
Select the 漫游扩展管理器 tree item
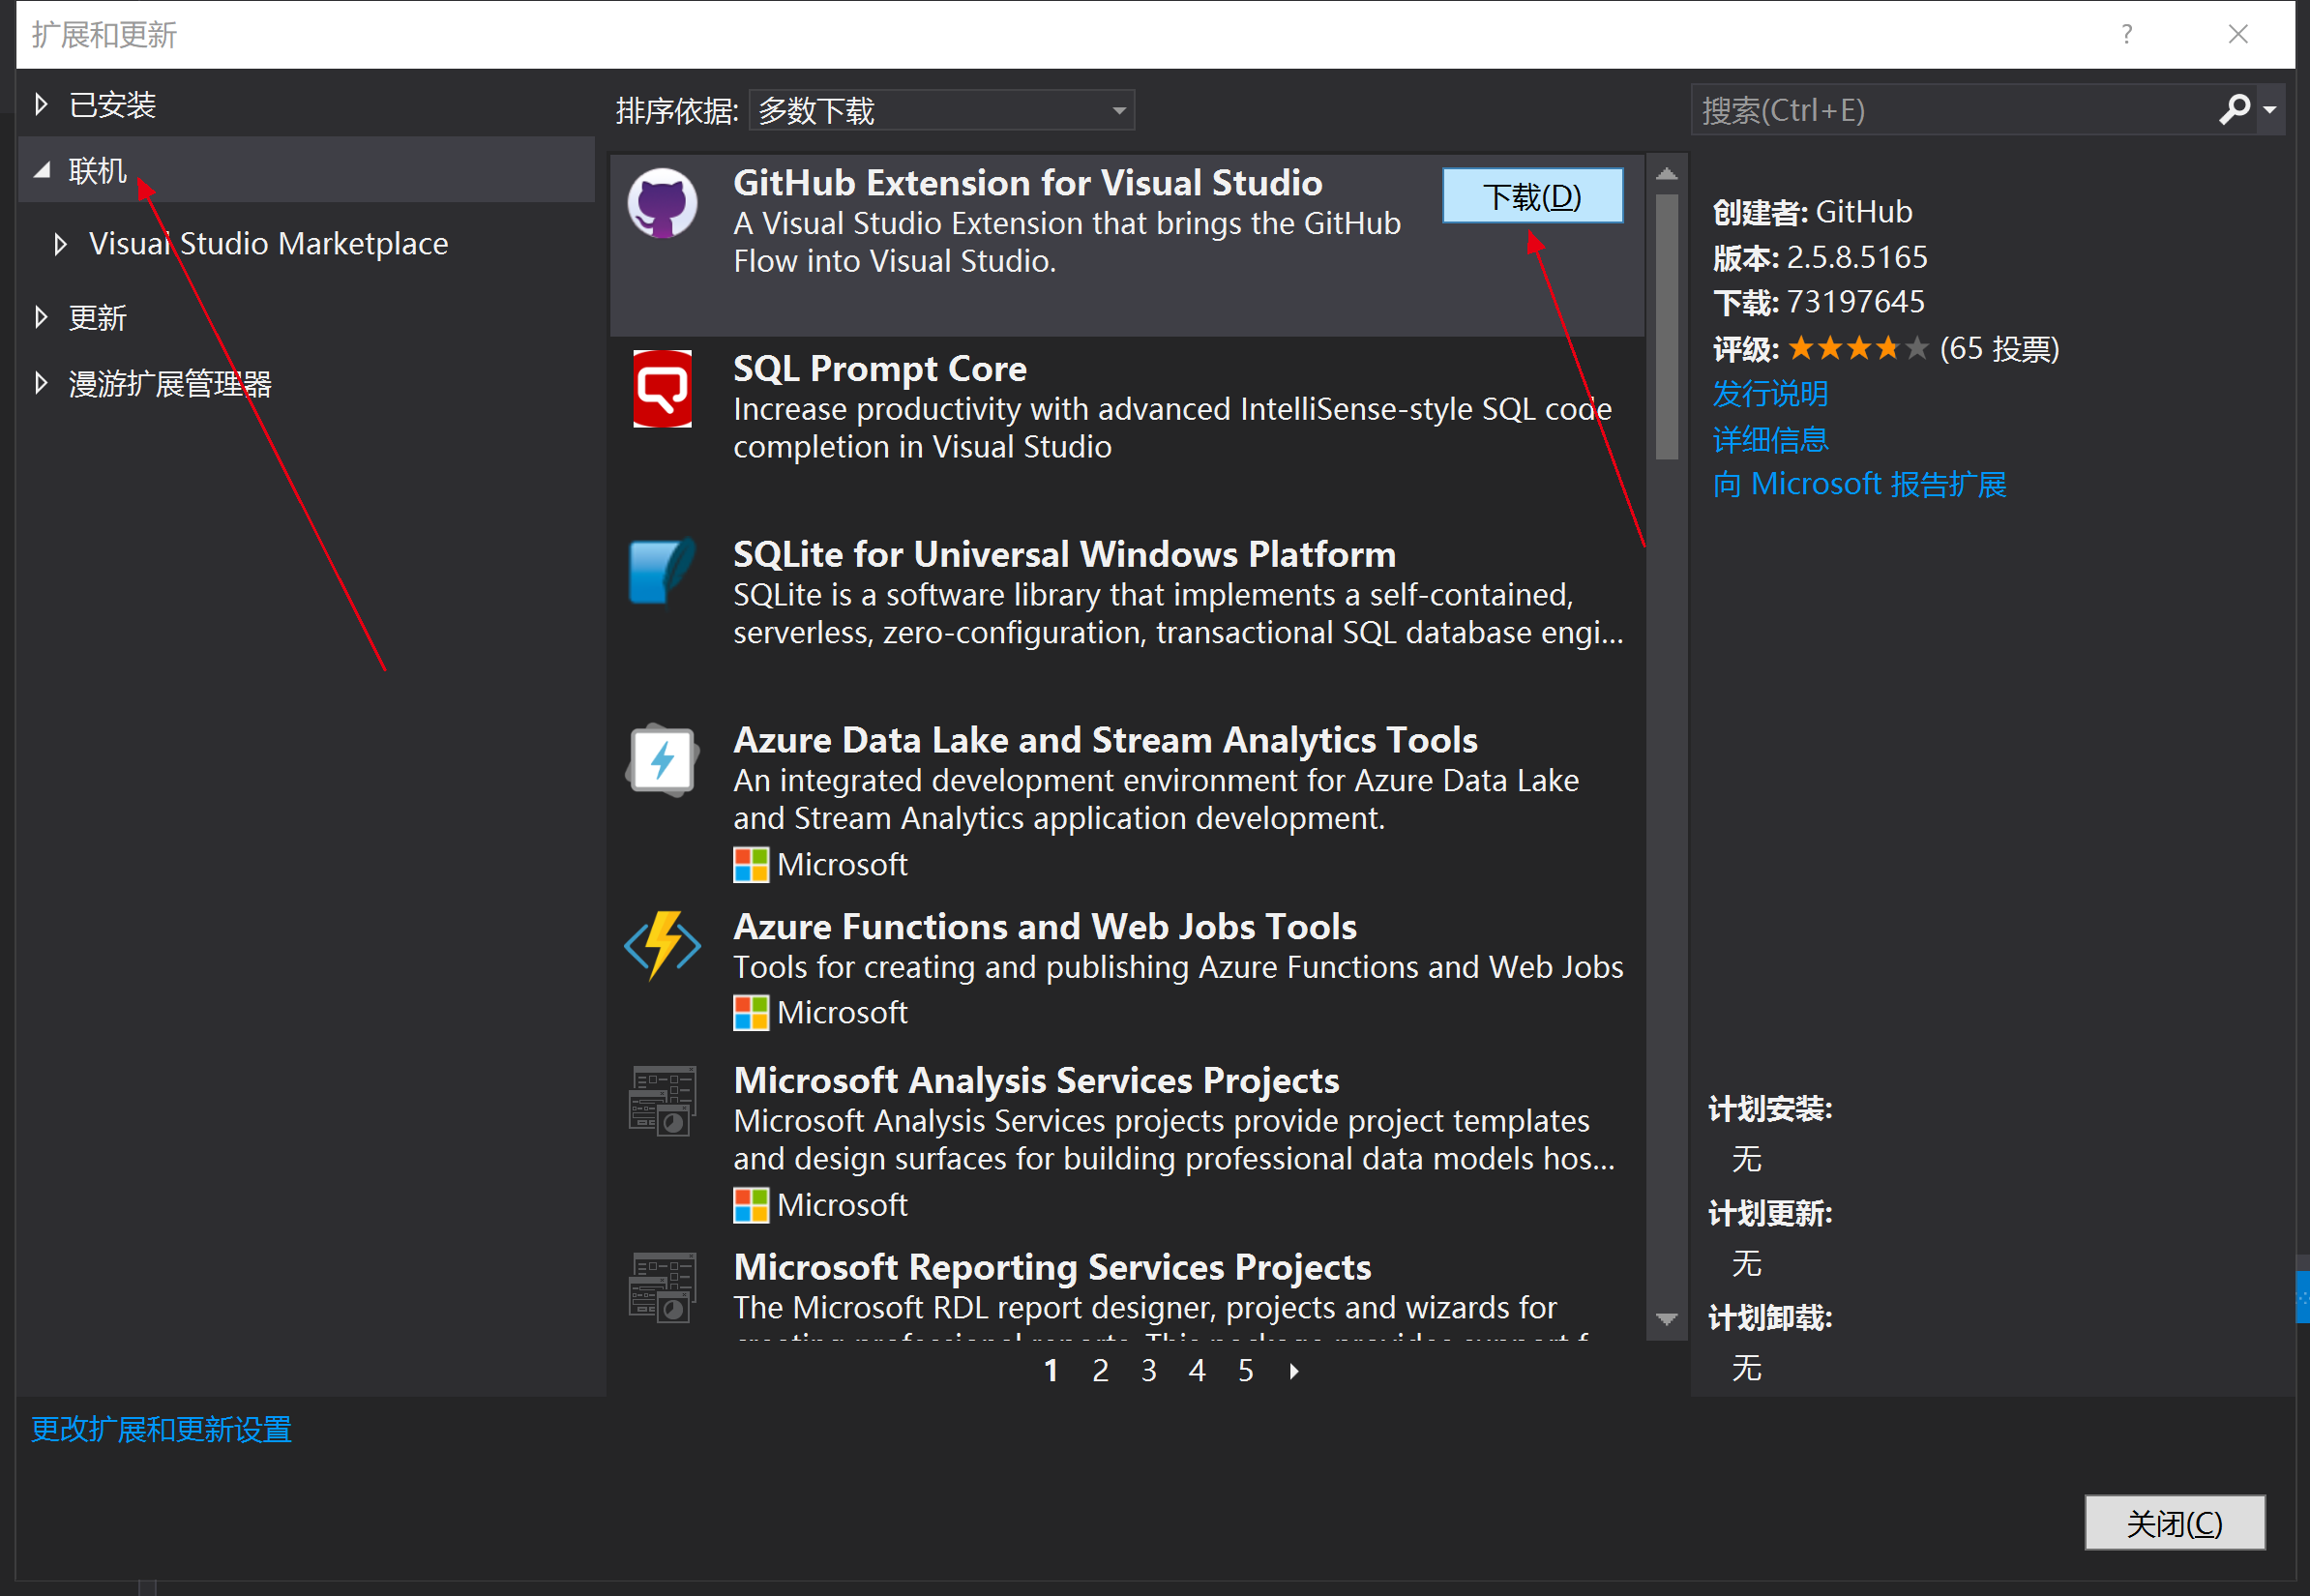pos(170,383)
